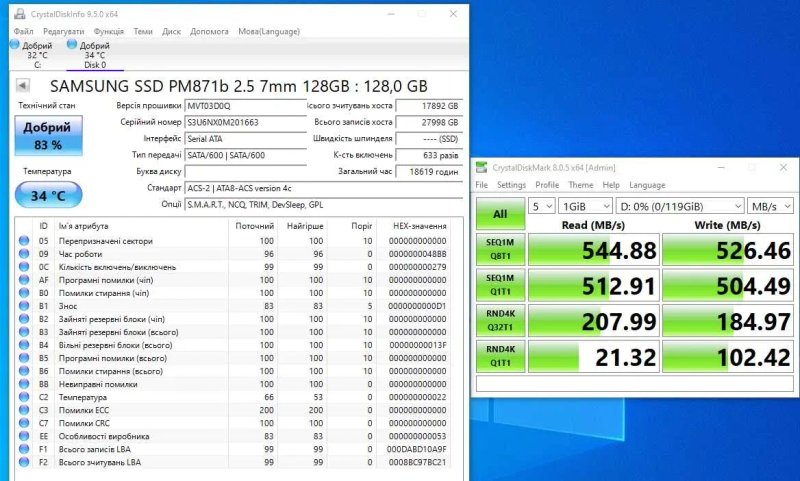This screenshot has height=481, width=800.
Task: Click the Версія прошивки field MVT03D0Q
Action: pyautogui.click(x=245, y=106)
